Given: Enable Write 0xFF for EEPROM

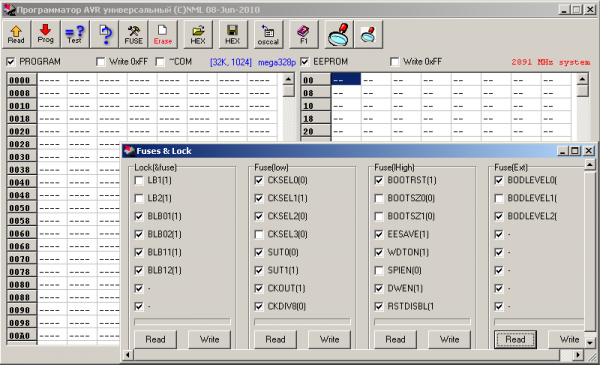Looking at the screenshot, I should (395, 62).
